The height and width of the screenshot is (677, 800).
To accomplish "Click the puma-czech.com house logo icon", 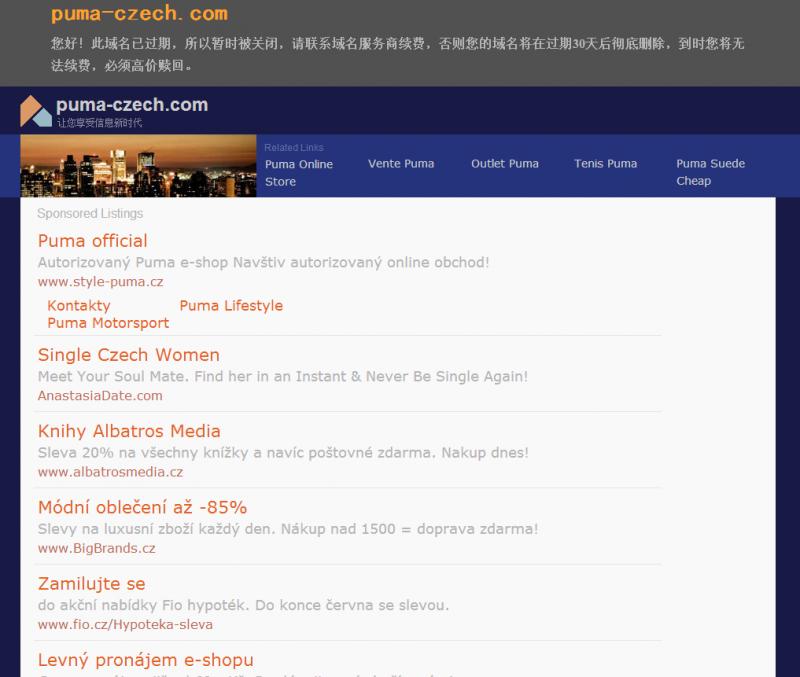I will (x=36, y=111).
